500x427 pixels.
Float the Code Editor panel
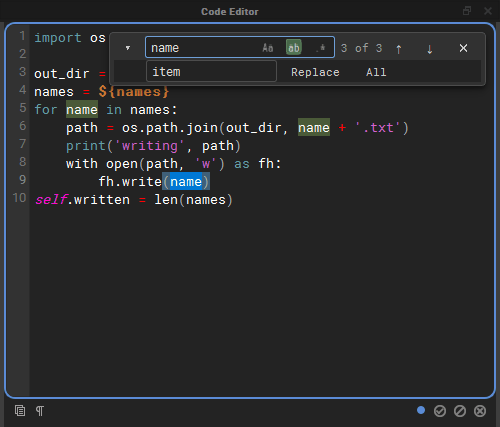coord(467,11)
